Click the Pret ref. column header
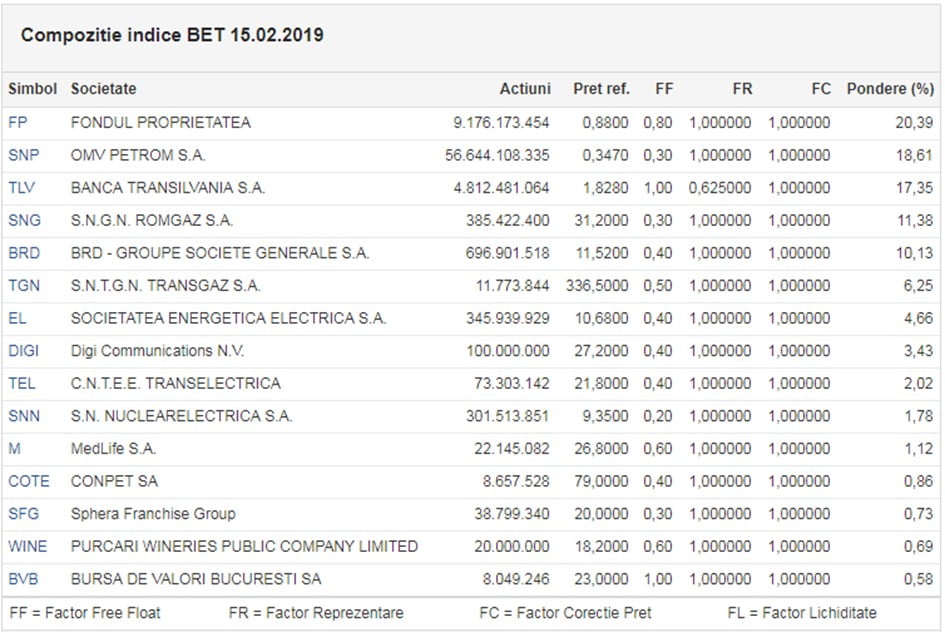Viewport: 945px width, 632px height. (x=601, y=89)
